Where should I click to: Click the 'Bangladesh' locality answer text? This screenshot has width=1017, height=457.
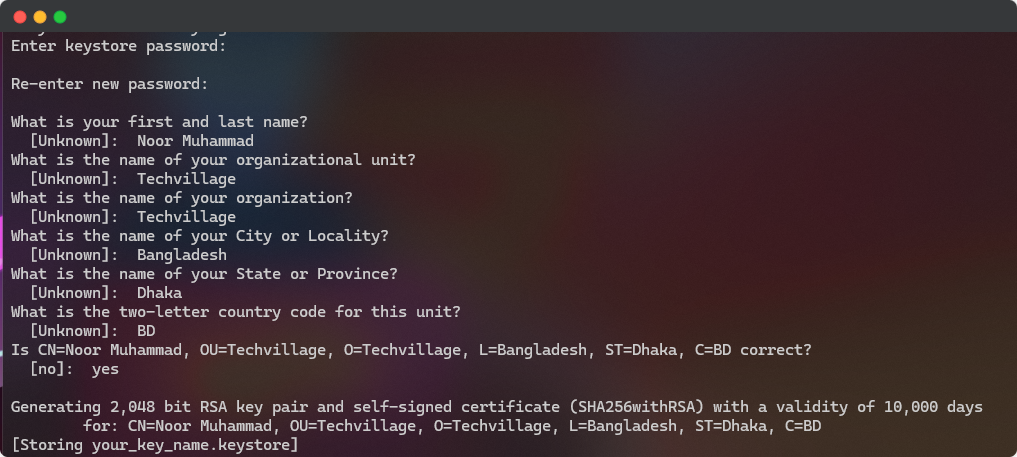182,255
